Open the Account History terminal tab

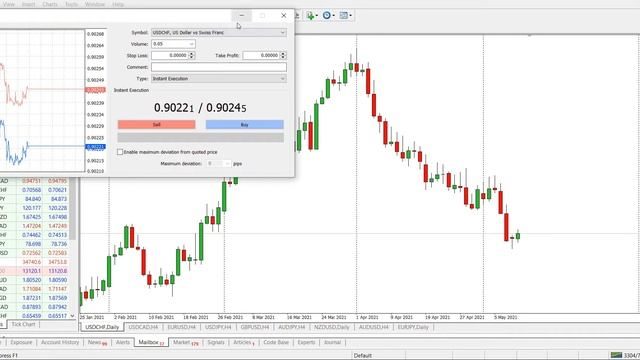point(60,342)
